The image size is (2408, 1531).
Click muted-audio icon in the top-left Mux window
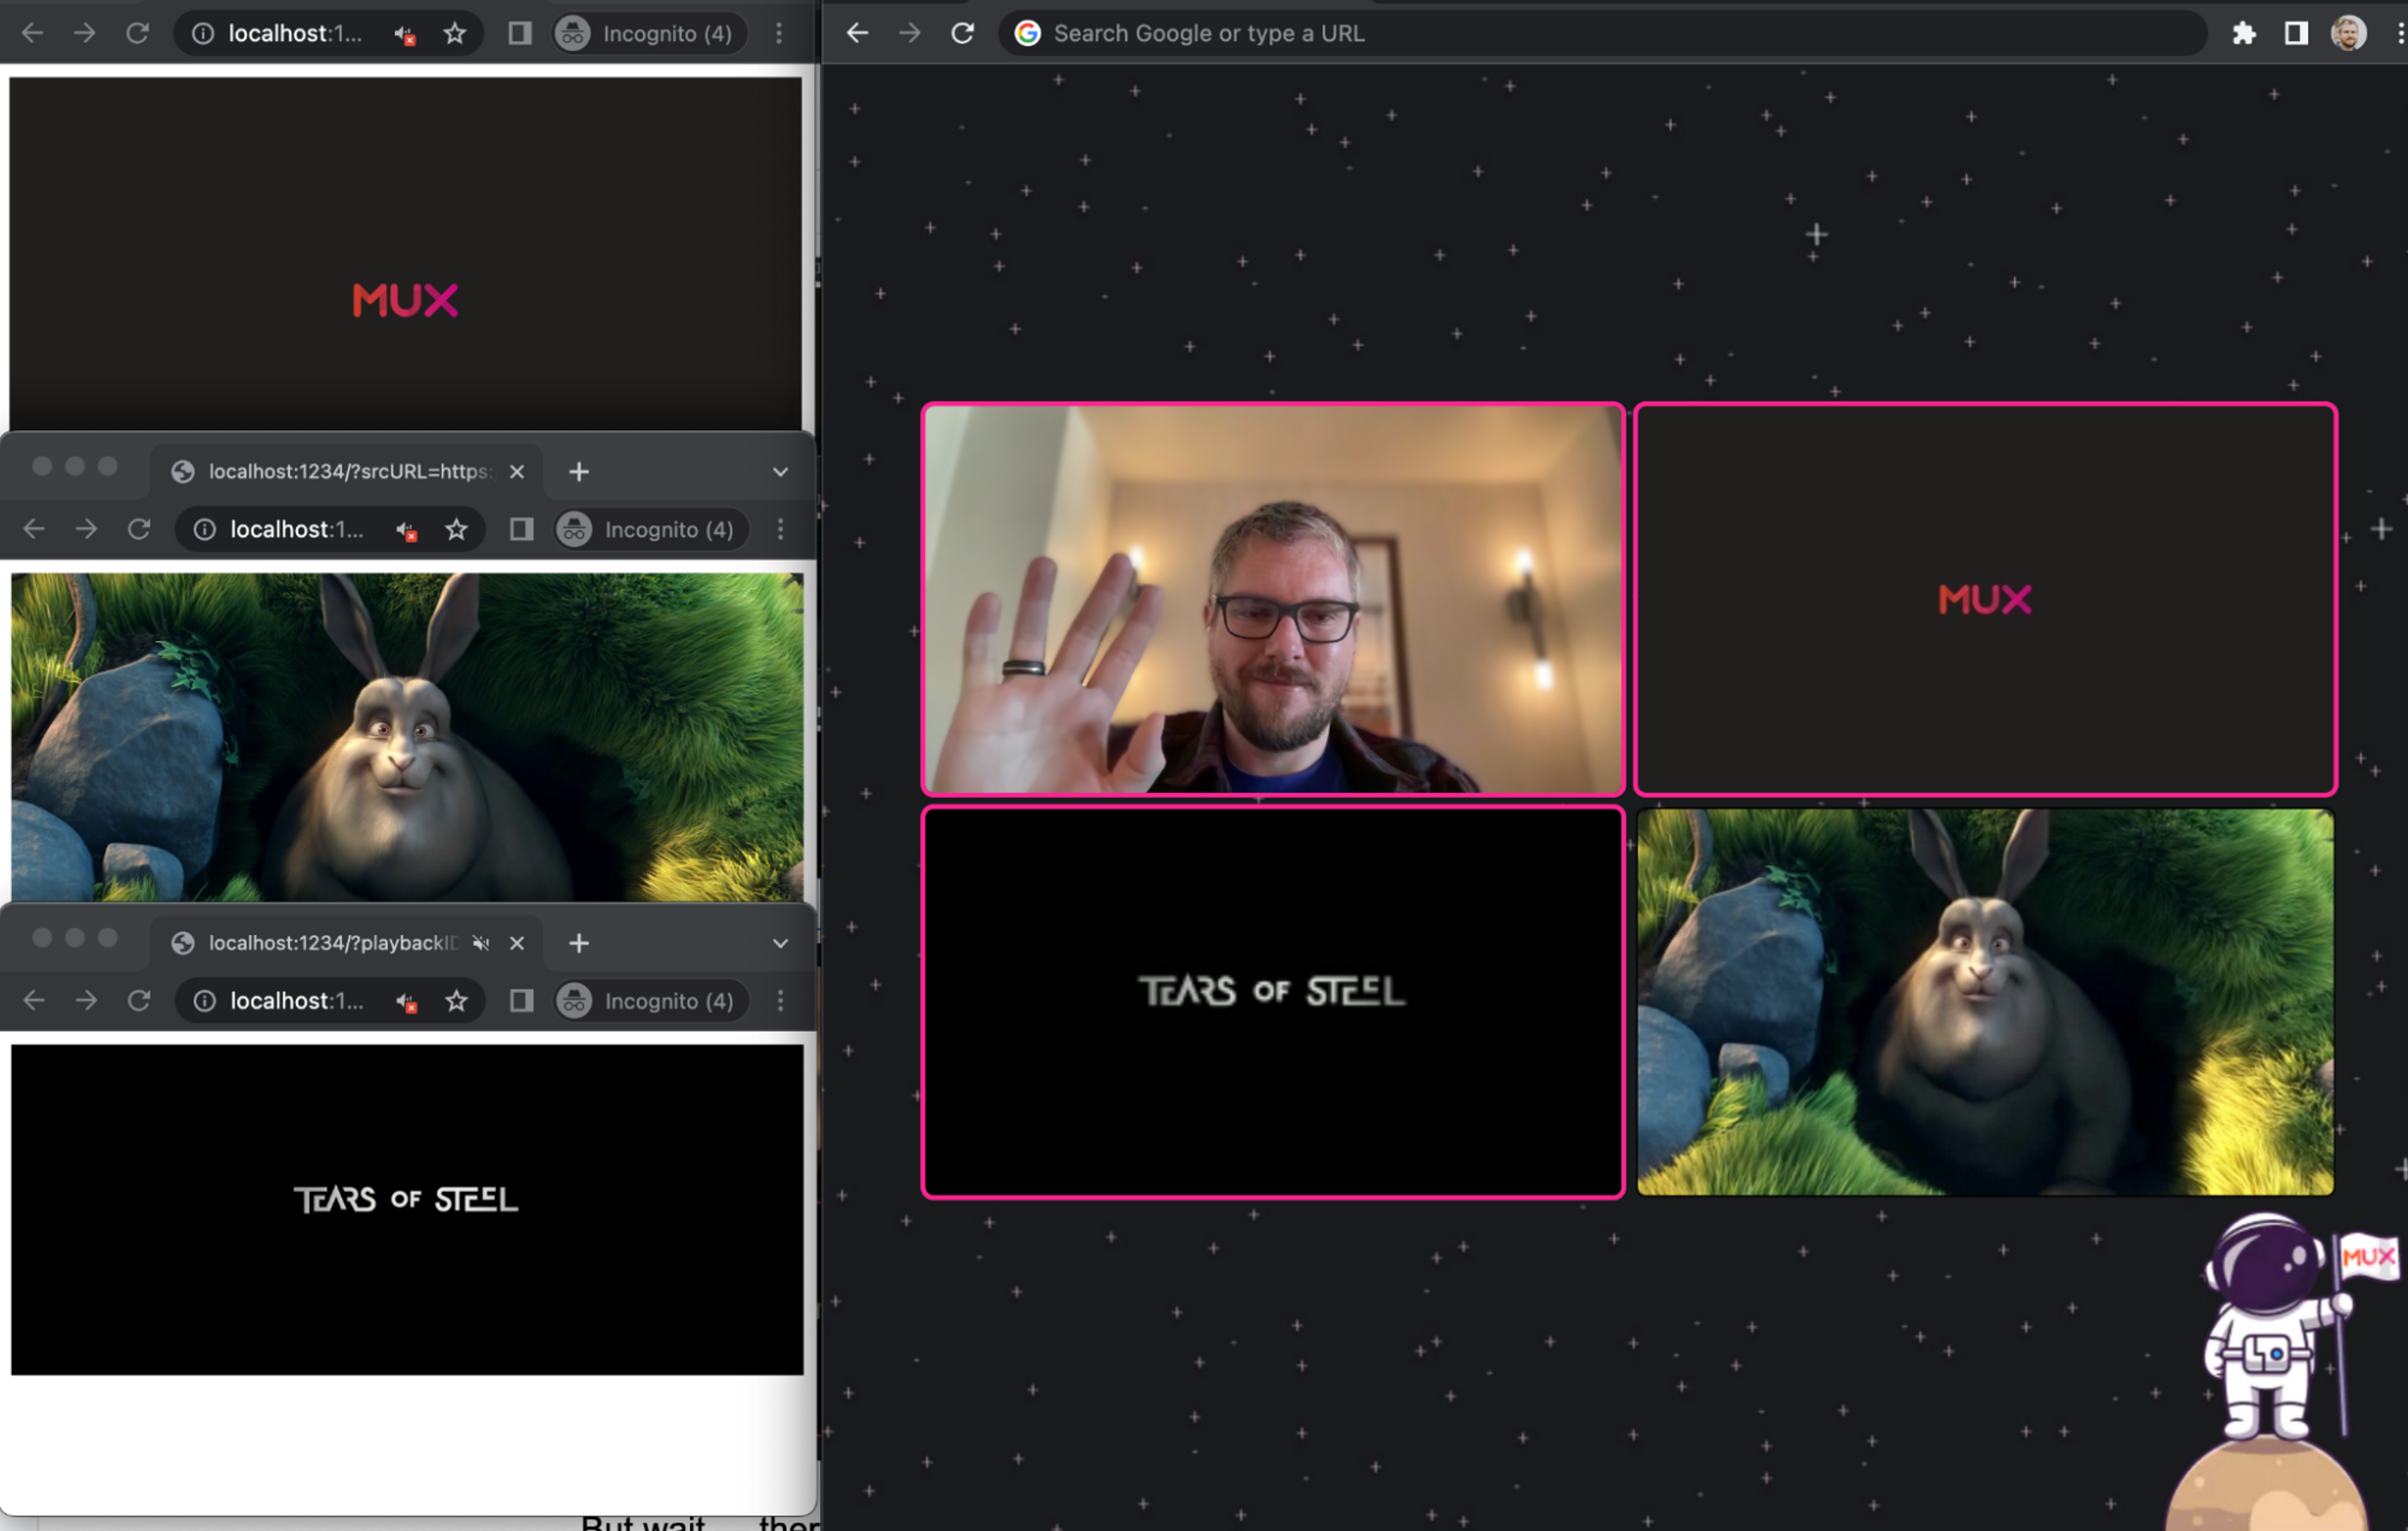[x=404, y=34]
